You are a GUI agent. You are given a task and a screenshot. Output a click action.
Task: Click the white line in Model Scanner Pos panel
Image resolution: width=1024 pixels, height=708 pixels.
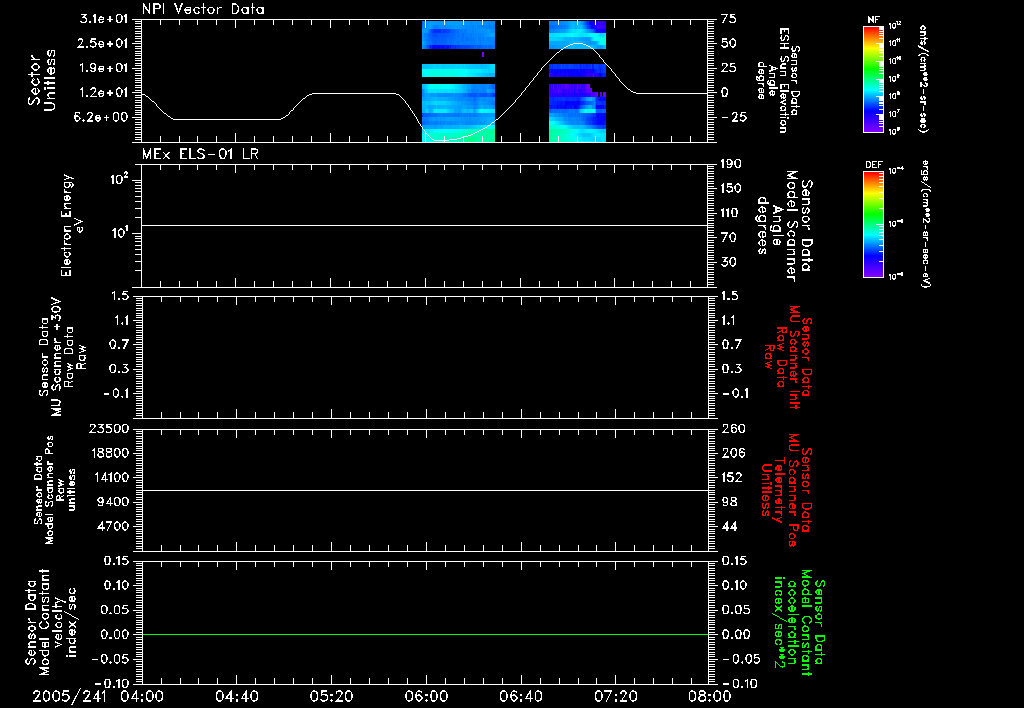(x=425, y=490)
